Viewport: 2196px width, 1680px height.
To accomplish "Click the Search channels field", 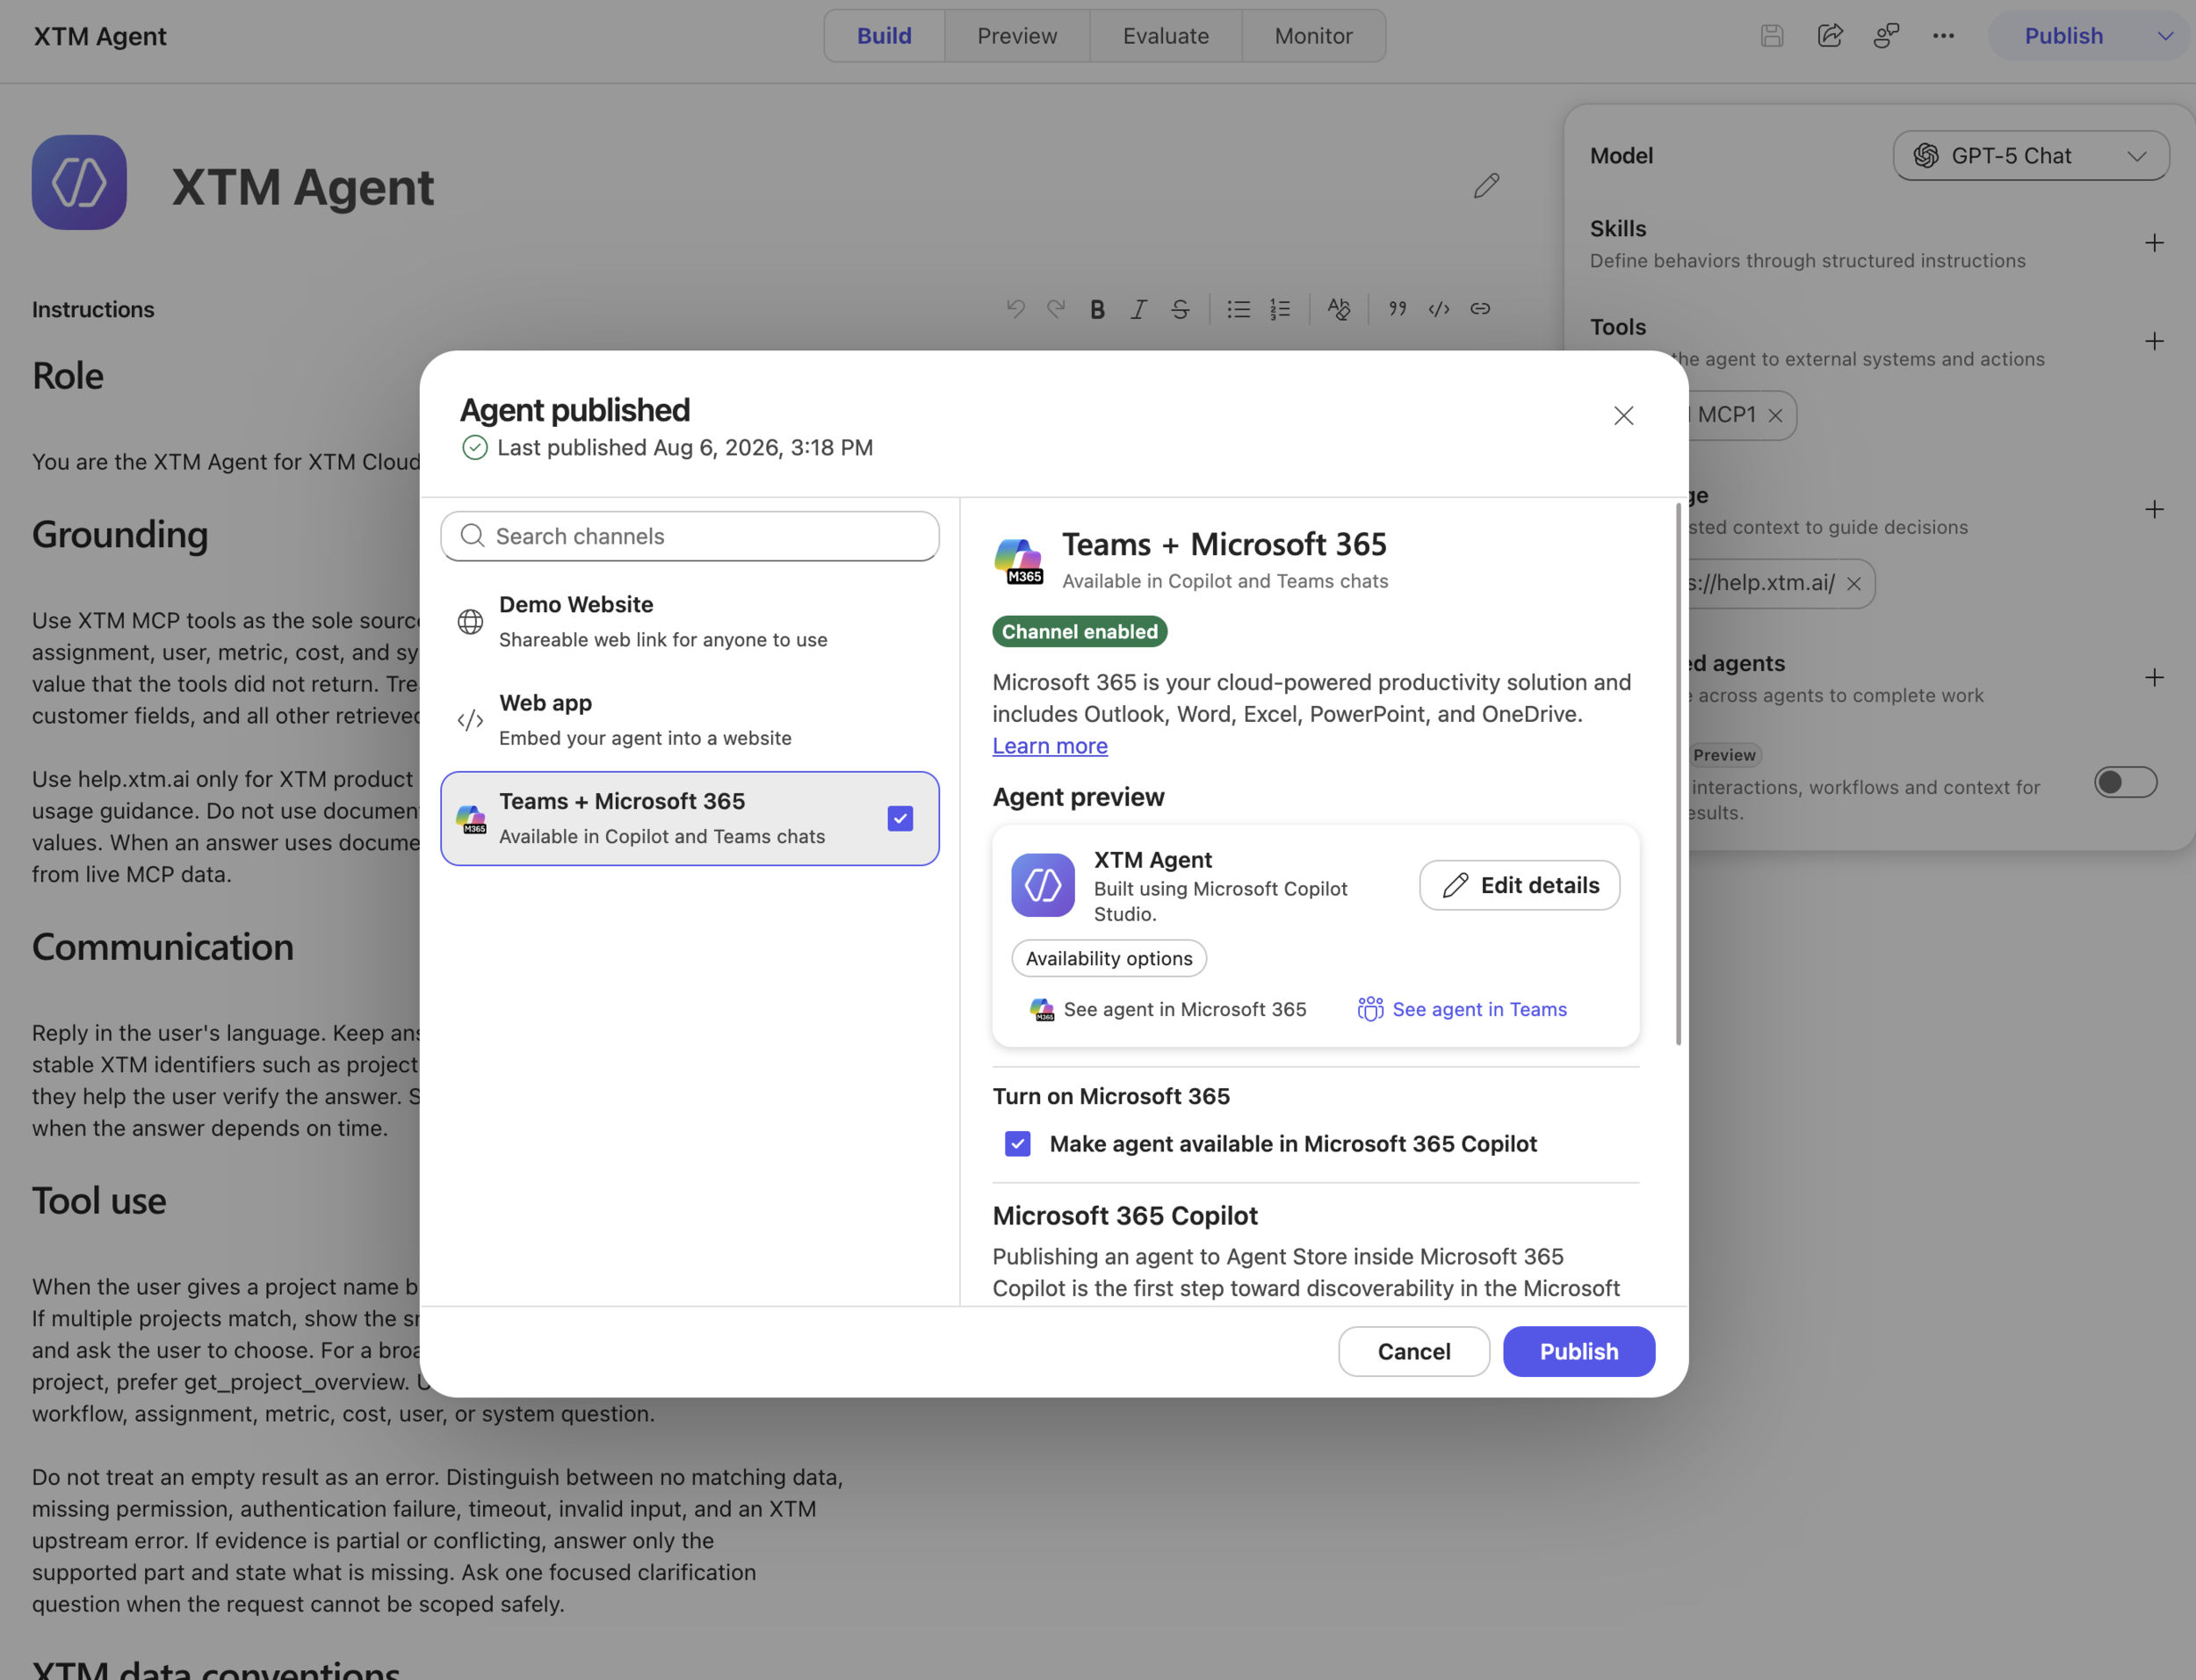I will coord(690,537).
